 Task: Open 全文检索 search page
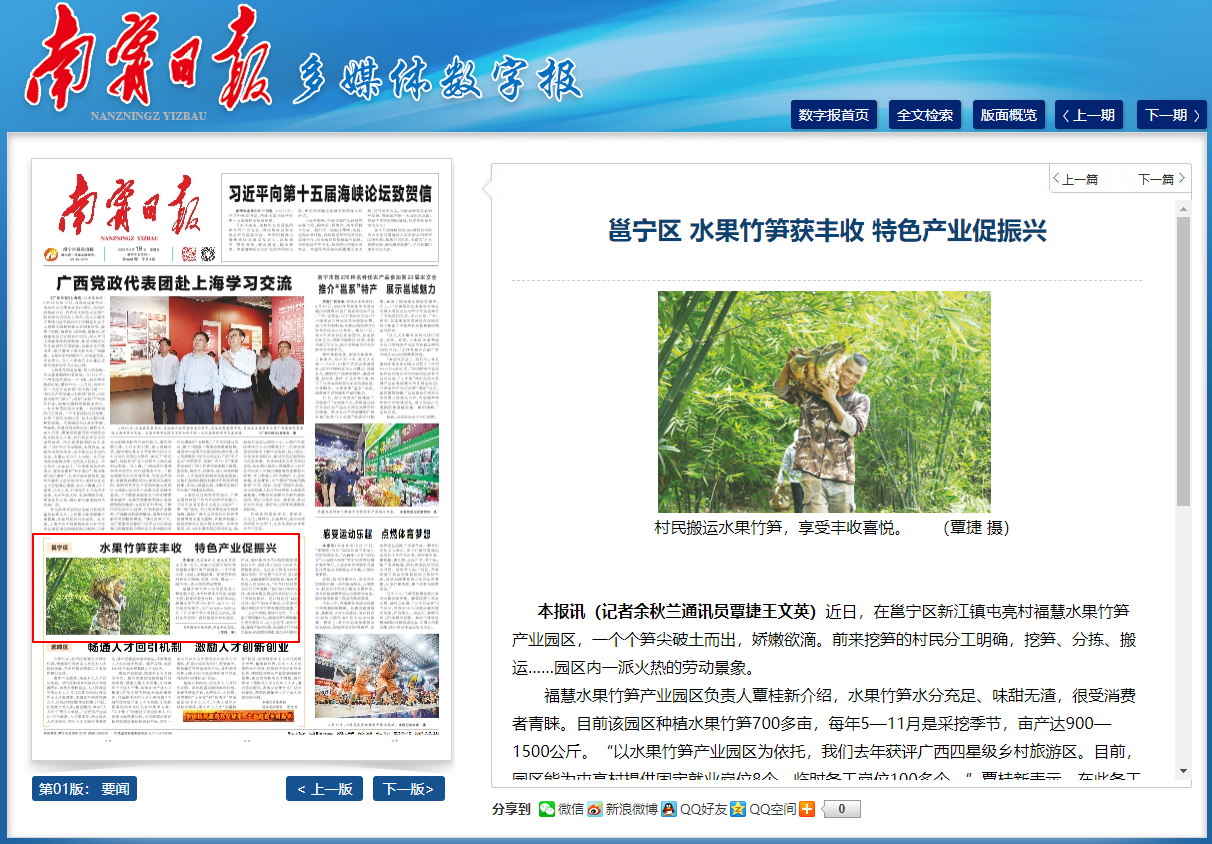click(925, 115)
